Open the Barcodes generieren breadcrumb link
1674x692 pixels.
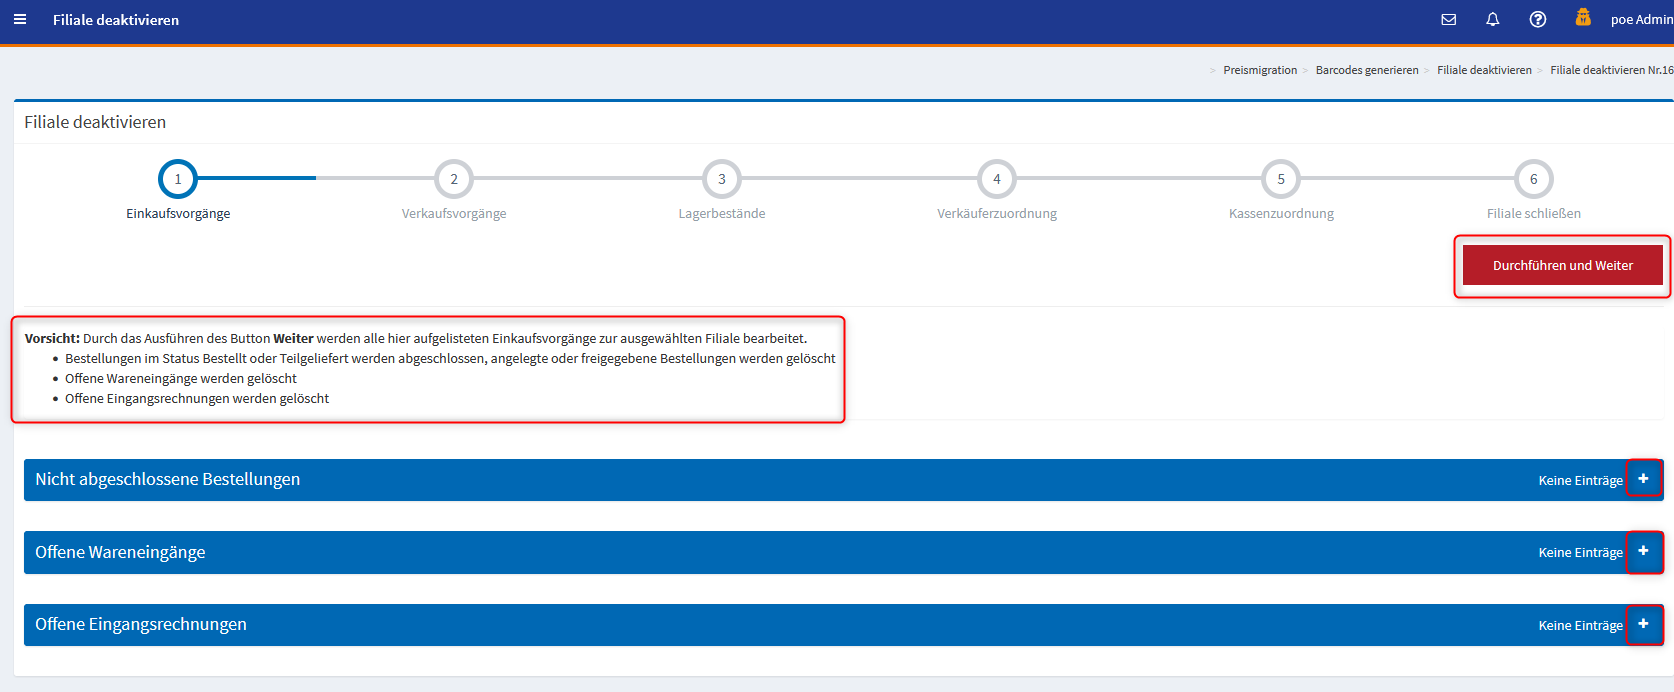1366,70
